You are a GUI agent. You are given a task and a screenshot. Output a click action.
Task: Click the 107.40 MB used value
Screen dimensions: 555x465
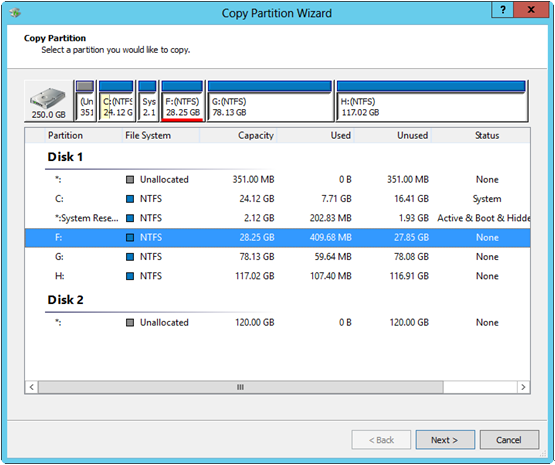point(331,276)
